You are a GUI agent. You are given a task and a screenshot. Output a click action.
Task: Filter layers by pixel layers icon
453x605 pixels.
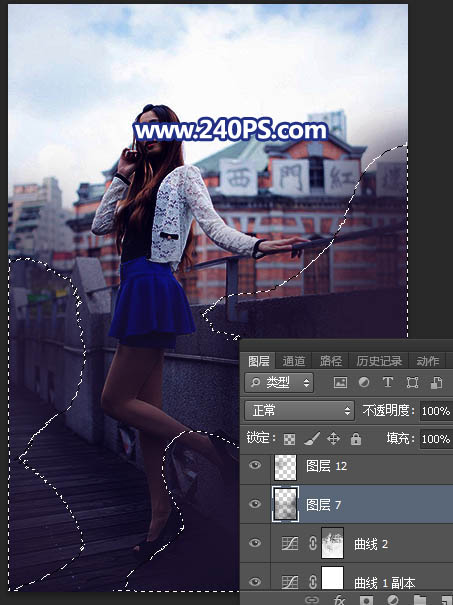pyautogui.click(x=340, y=382)
